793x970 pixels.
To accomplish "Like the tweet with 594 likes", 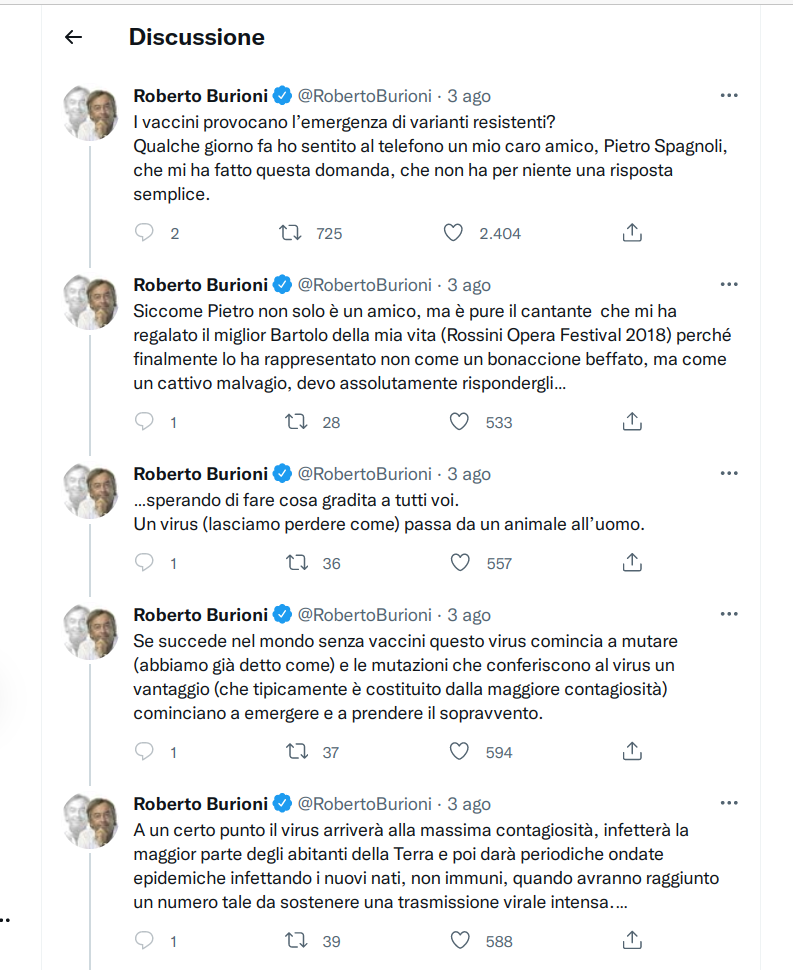I will 459,752.
